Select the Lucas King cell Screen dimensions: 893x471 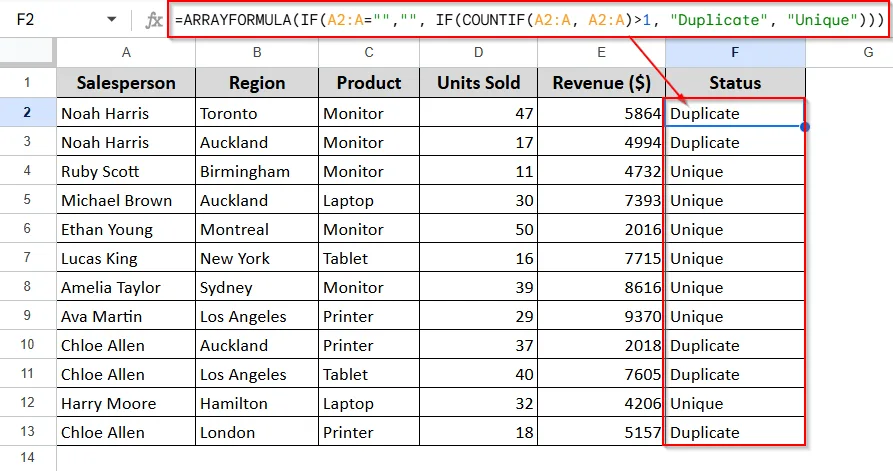click(x=126, y=258)
